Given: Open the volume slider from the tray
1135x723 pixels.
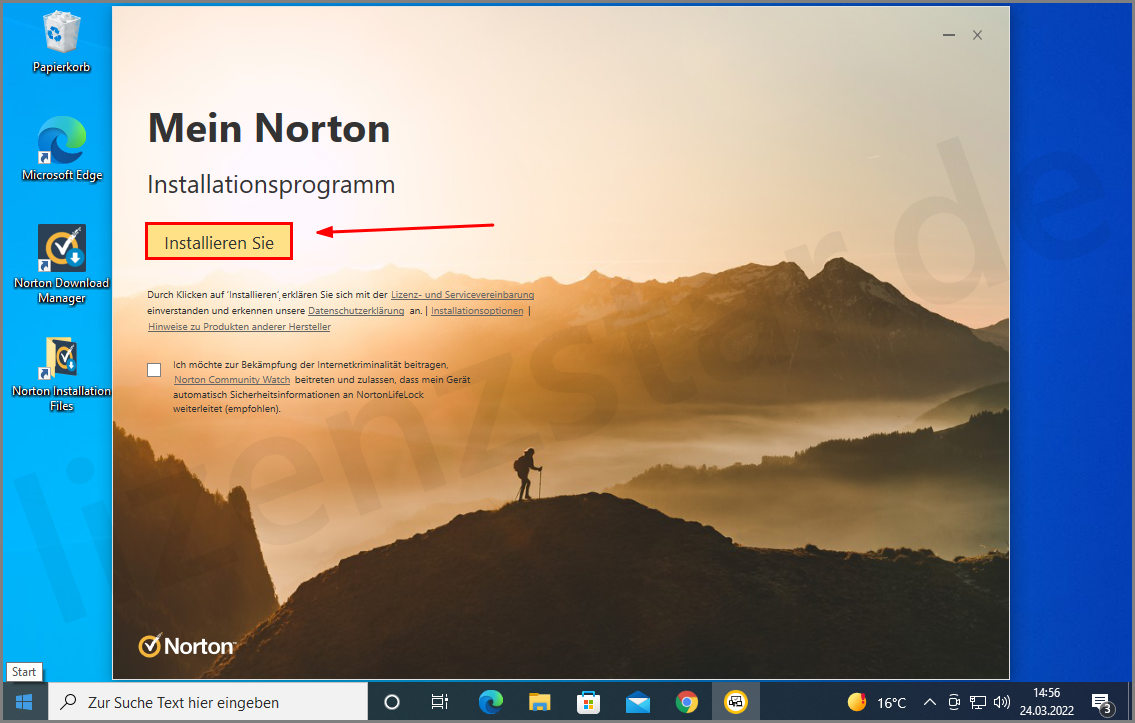Looking at the screenshot, I should 1003,701.
